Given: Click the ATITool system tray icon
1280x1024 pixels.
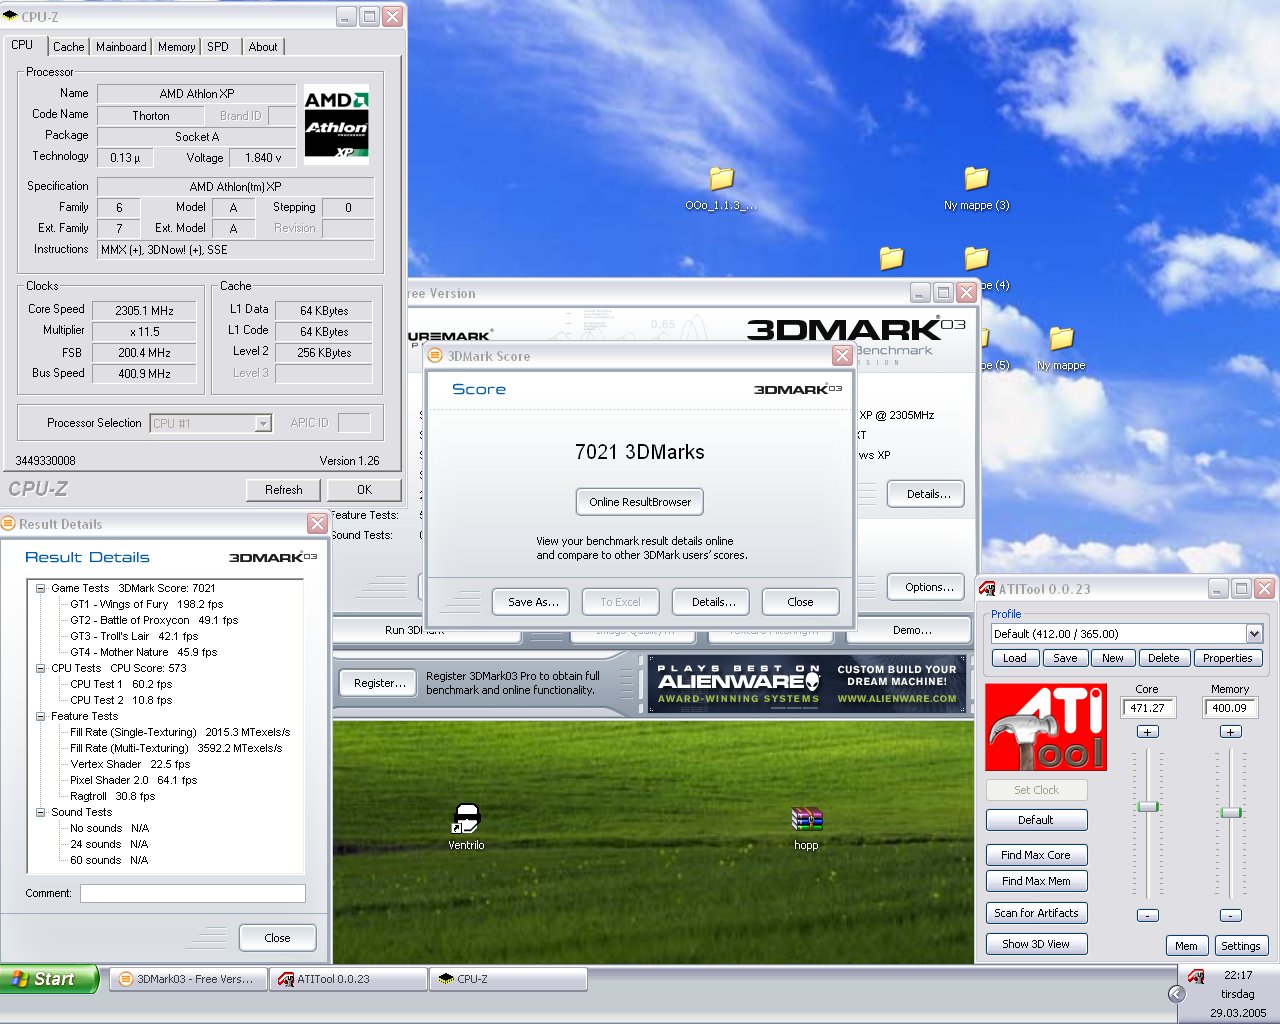Looking at the screenshot, I should (1196, 976).
